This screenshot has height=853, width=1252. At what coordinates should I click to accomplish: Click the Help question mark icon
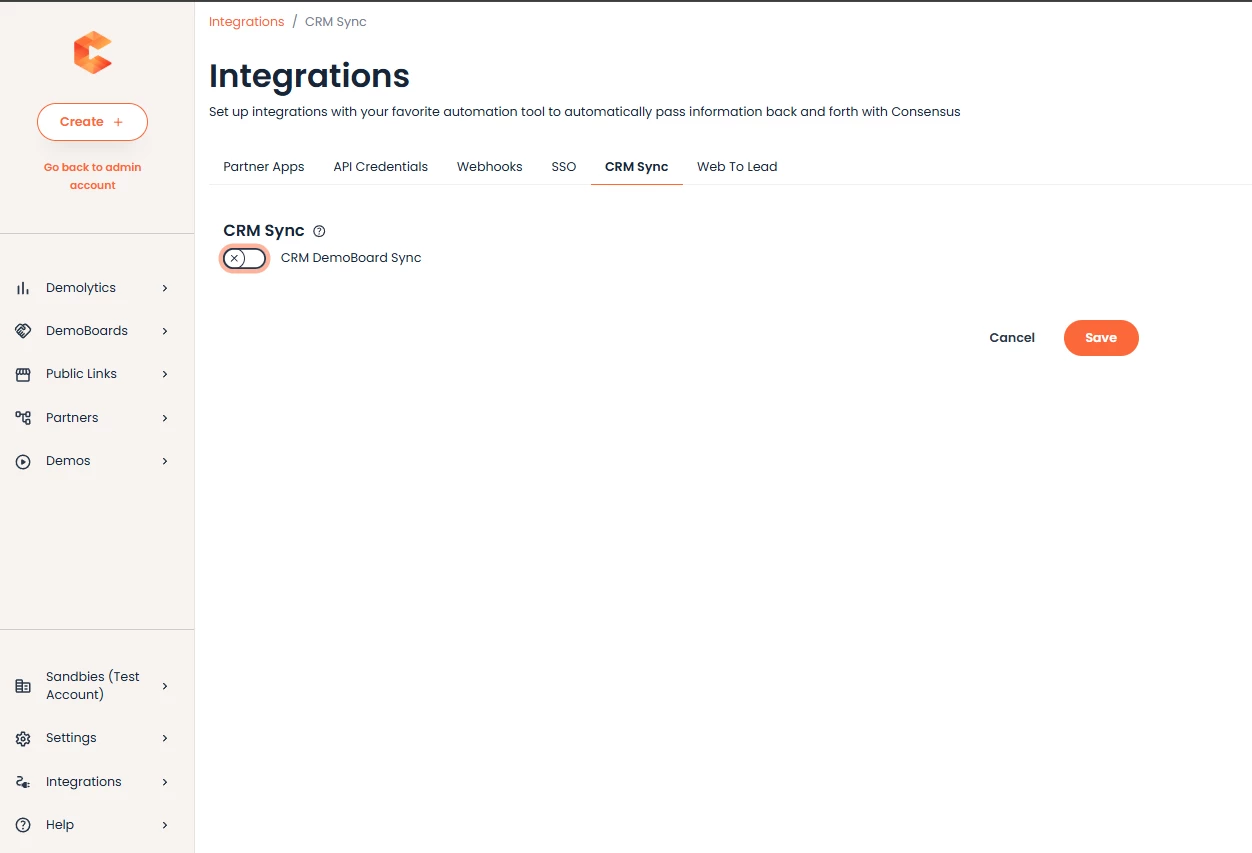coord(23,825)
